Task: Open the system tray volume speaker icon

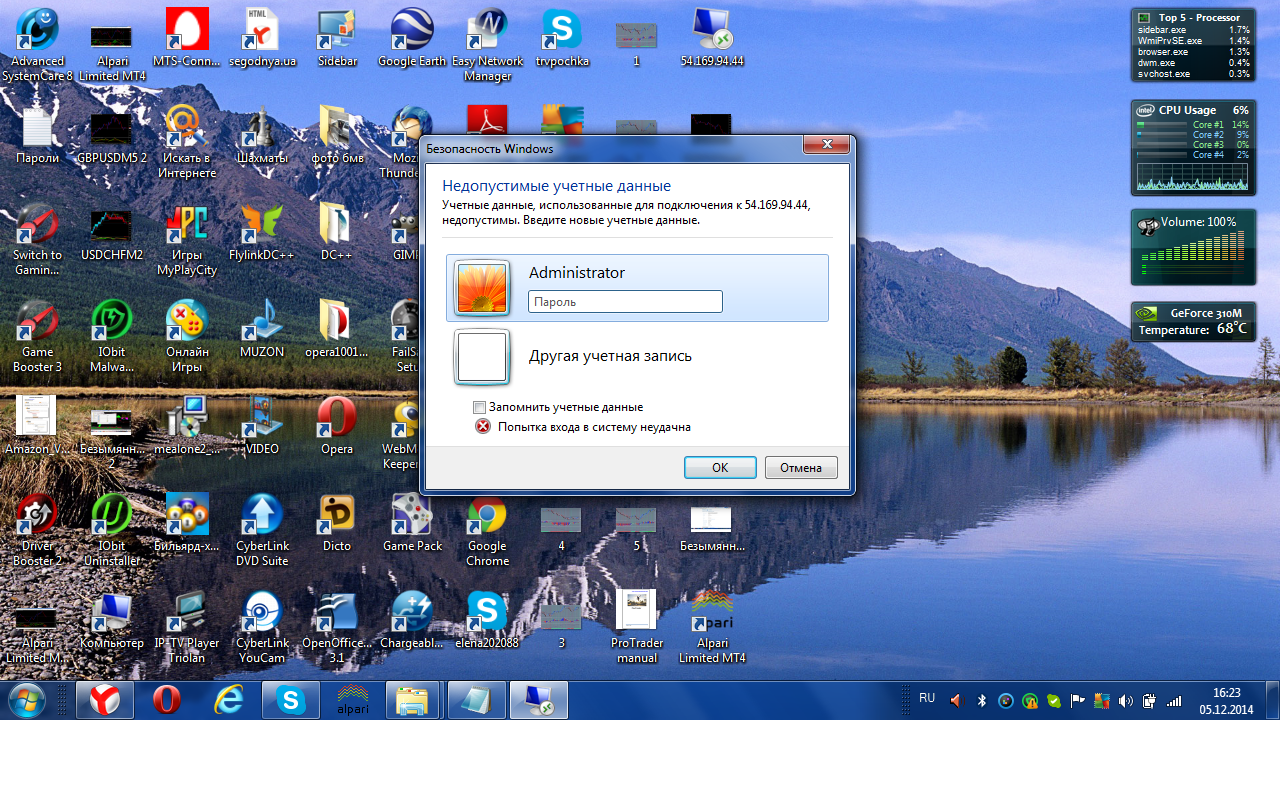Action: click(1126, 701)
